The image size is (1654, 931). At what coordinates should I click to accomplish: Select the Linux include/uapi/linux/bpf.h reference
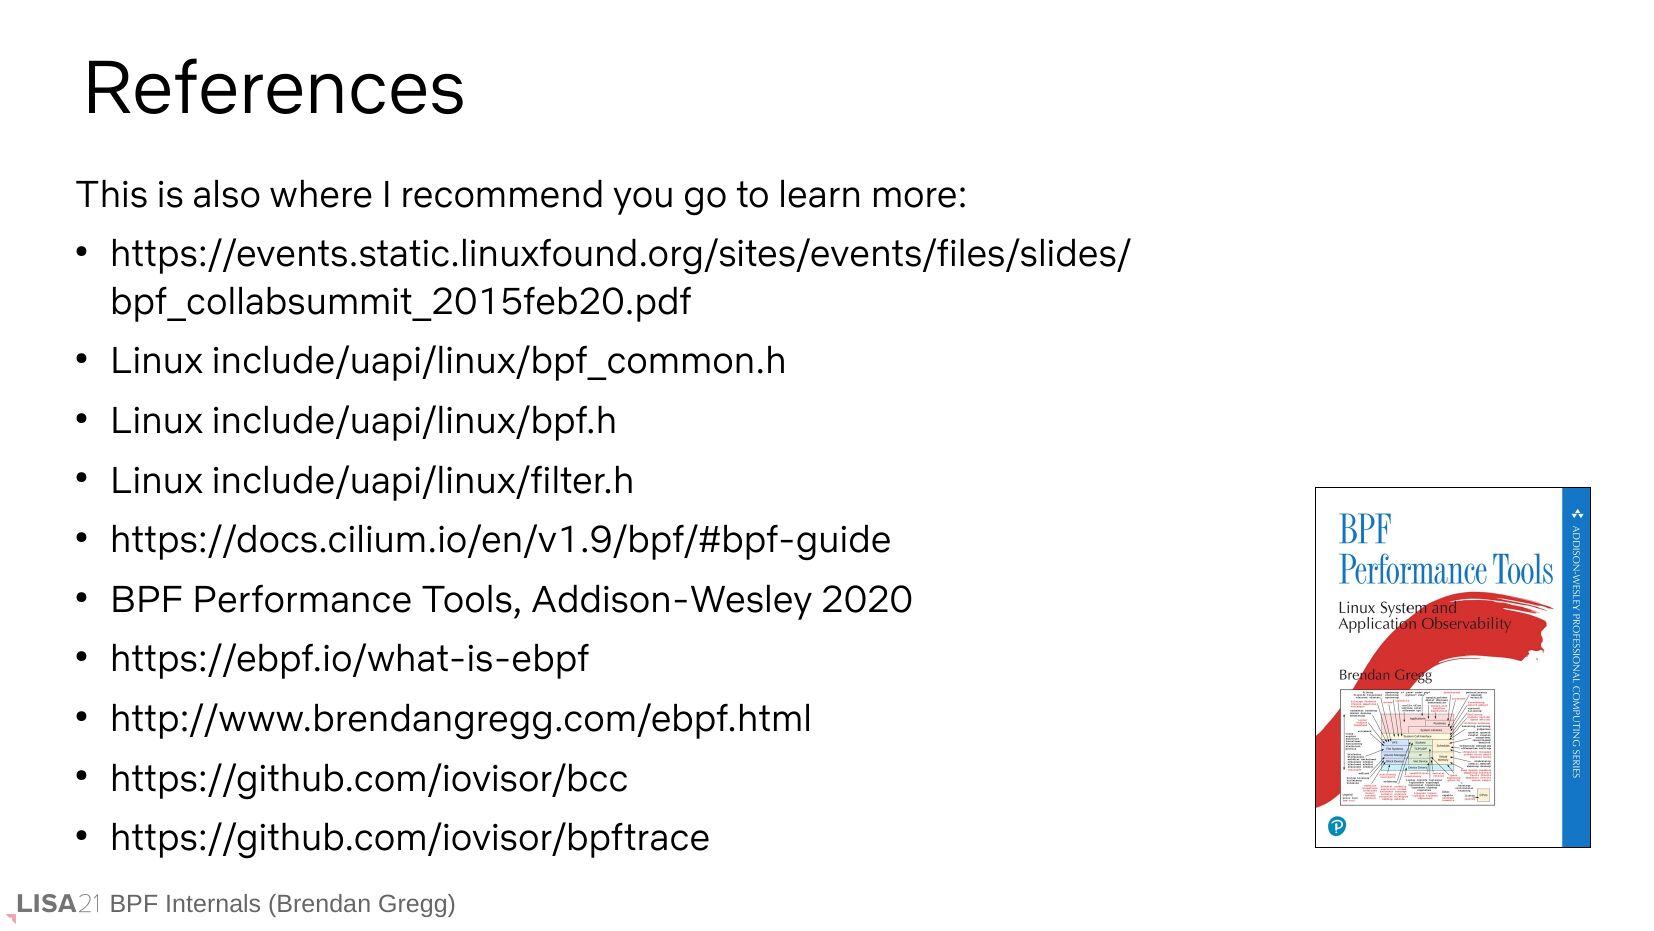point(363,421)
